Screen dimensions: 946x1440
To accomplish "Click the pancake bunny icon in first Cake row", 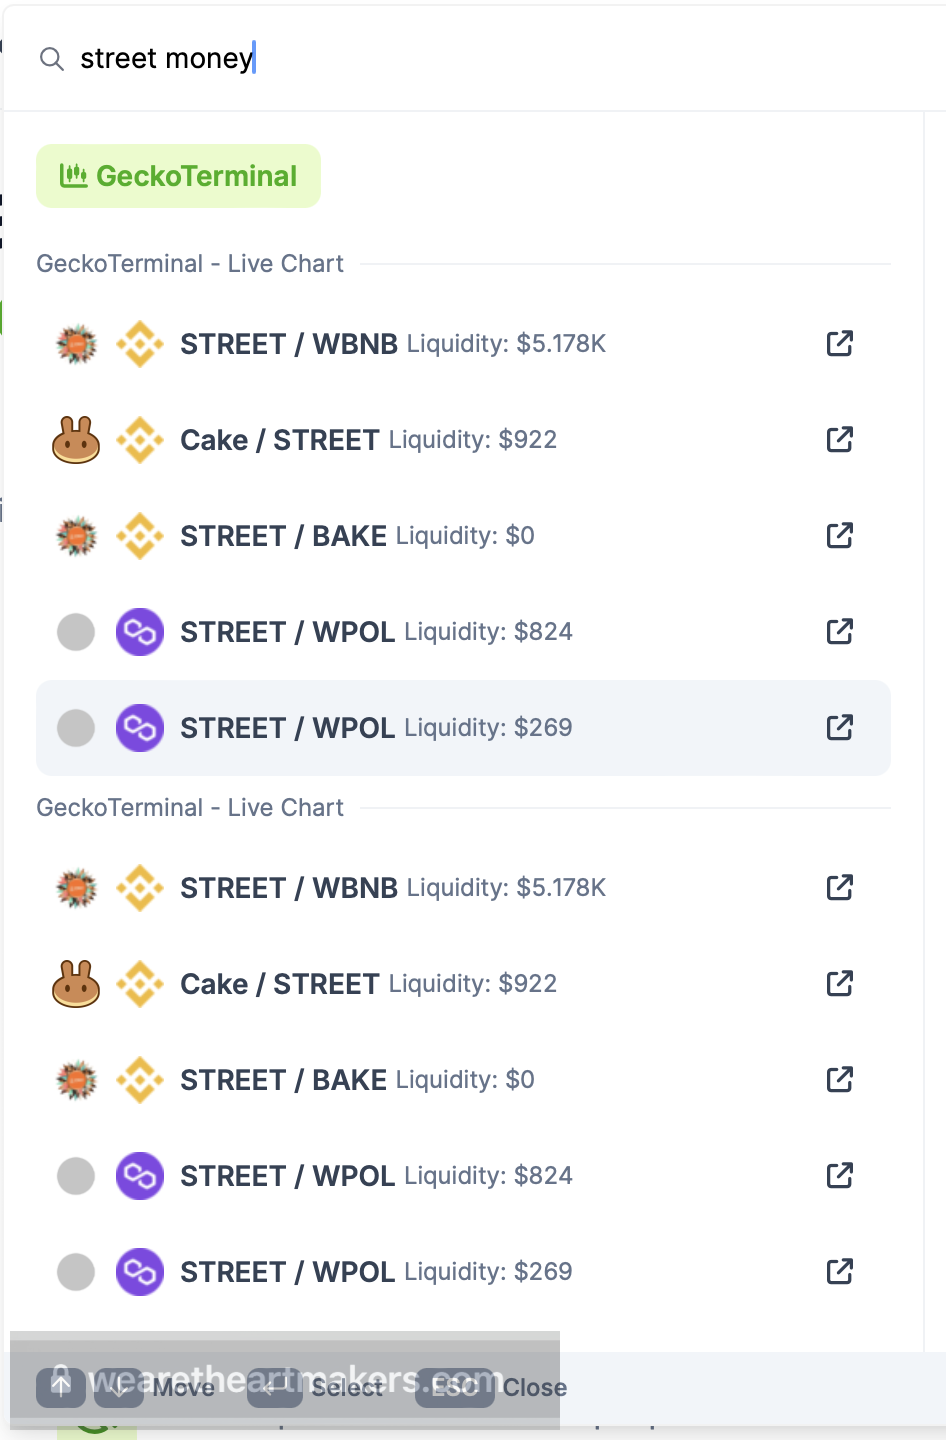I will tap(76, 440).
